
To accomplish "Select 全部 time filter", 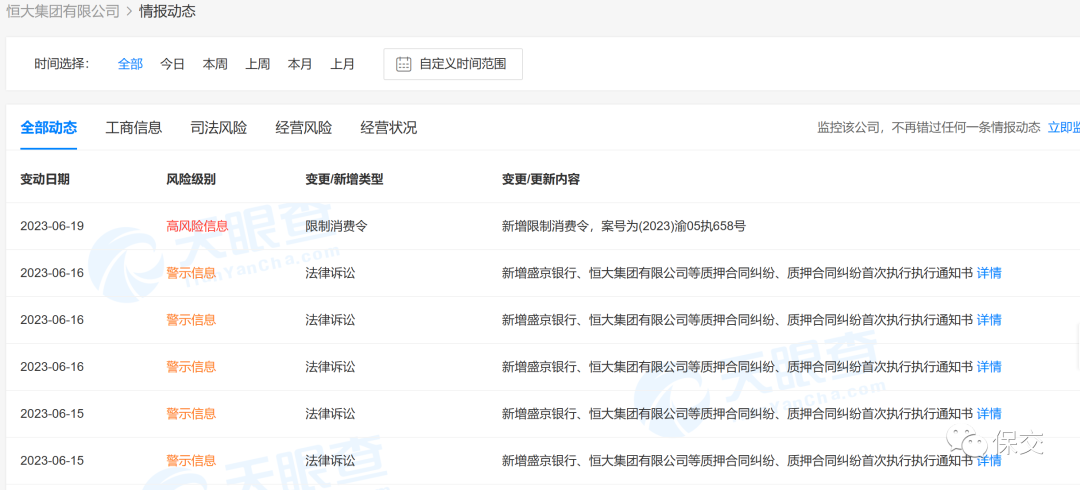I will [130, 64].
